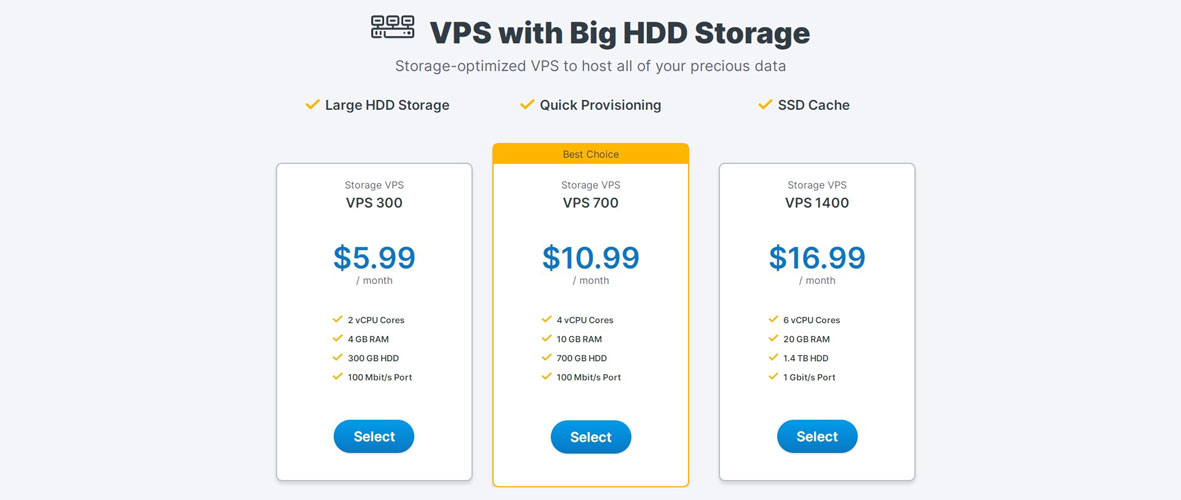Click checkmark beside 1 Gbit/s Port
Viewport: 1181px width, 500px height.
click(774, 377)
